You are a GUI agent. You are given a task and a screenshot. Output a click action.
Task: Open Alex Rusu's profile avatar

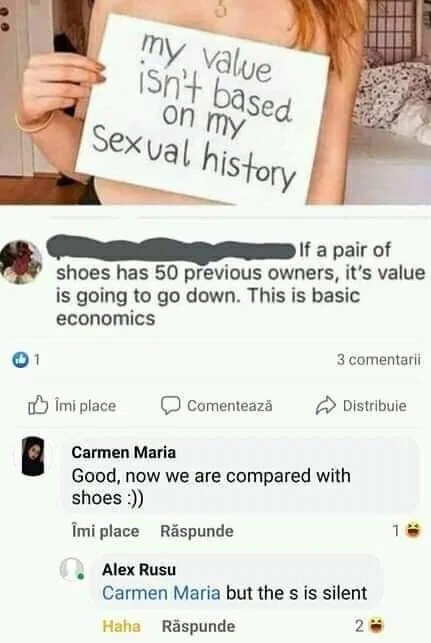72,569
